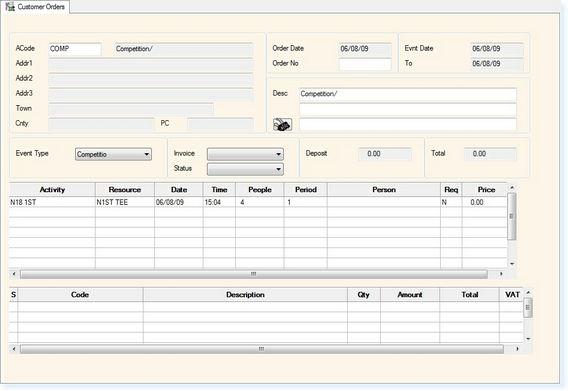This screenshot has width=568, height=391.
Task: Click items grid horizontal scroll right arrow
Action: point(517,349)
